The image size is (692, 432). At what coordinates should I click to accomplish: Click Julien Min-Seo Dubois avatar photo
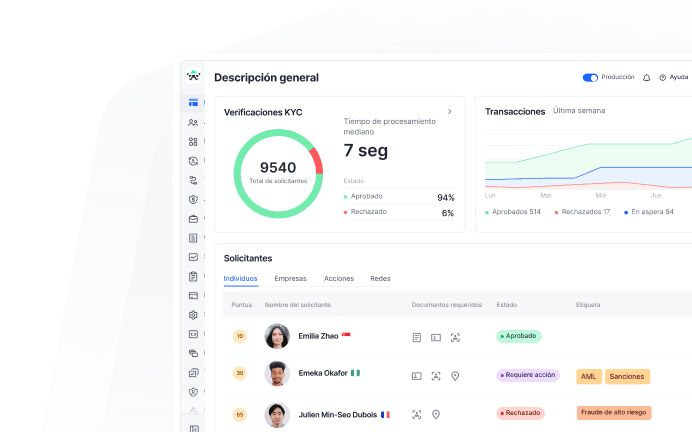point(277,413)
